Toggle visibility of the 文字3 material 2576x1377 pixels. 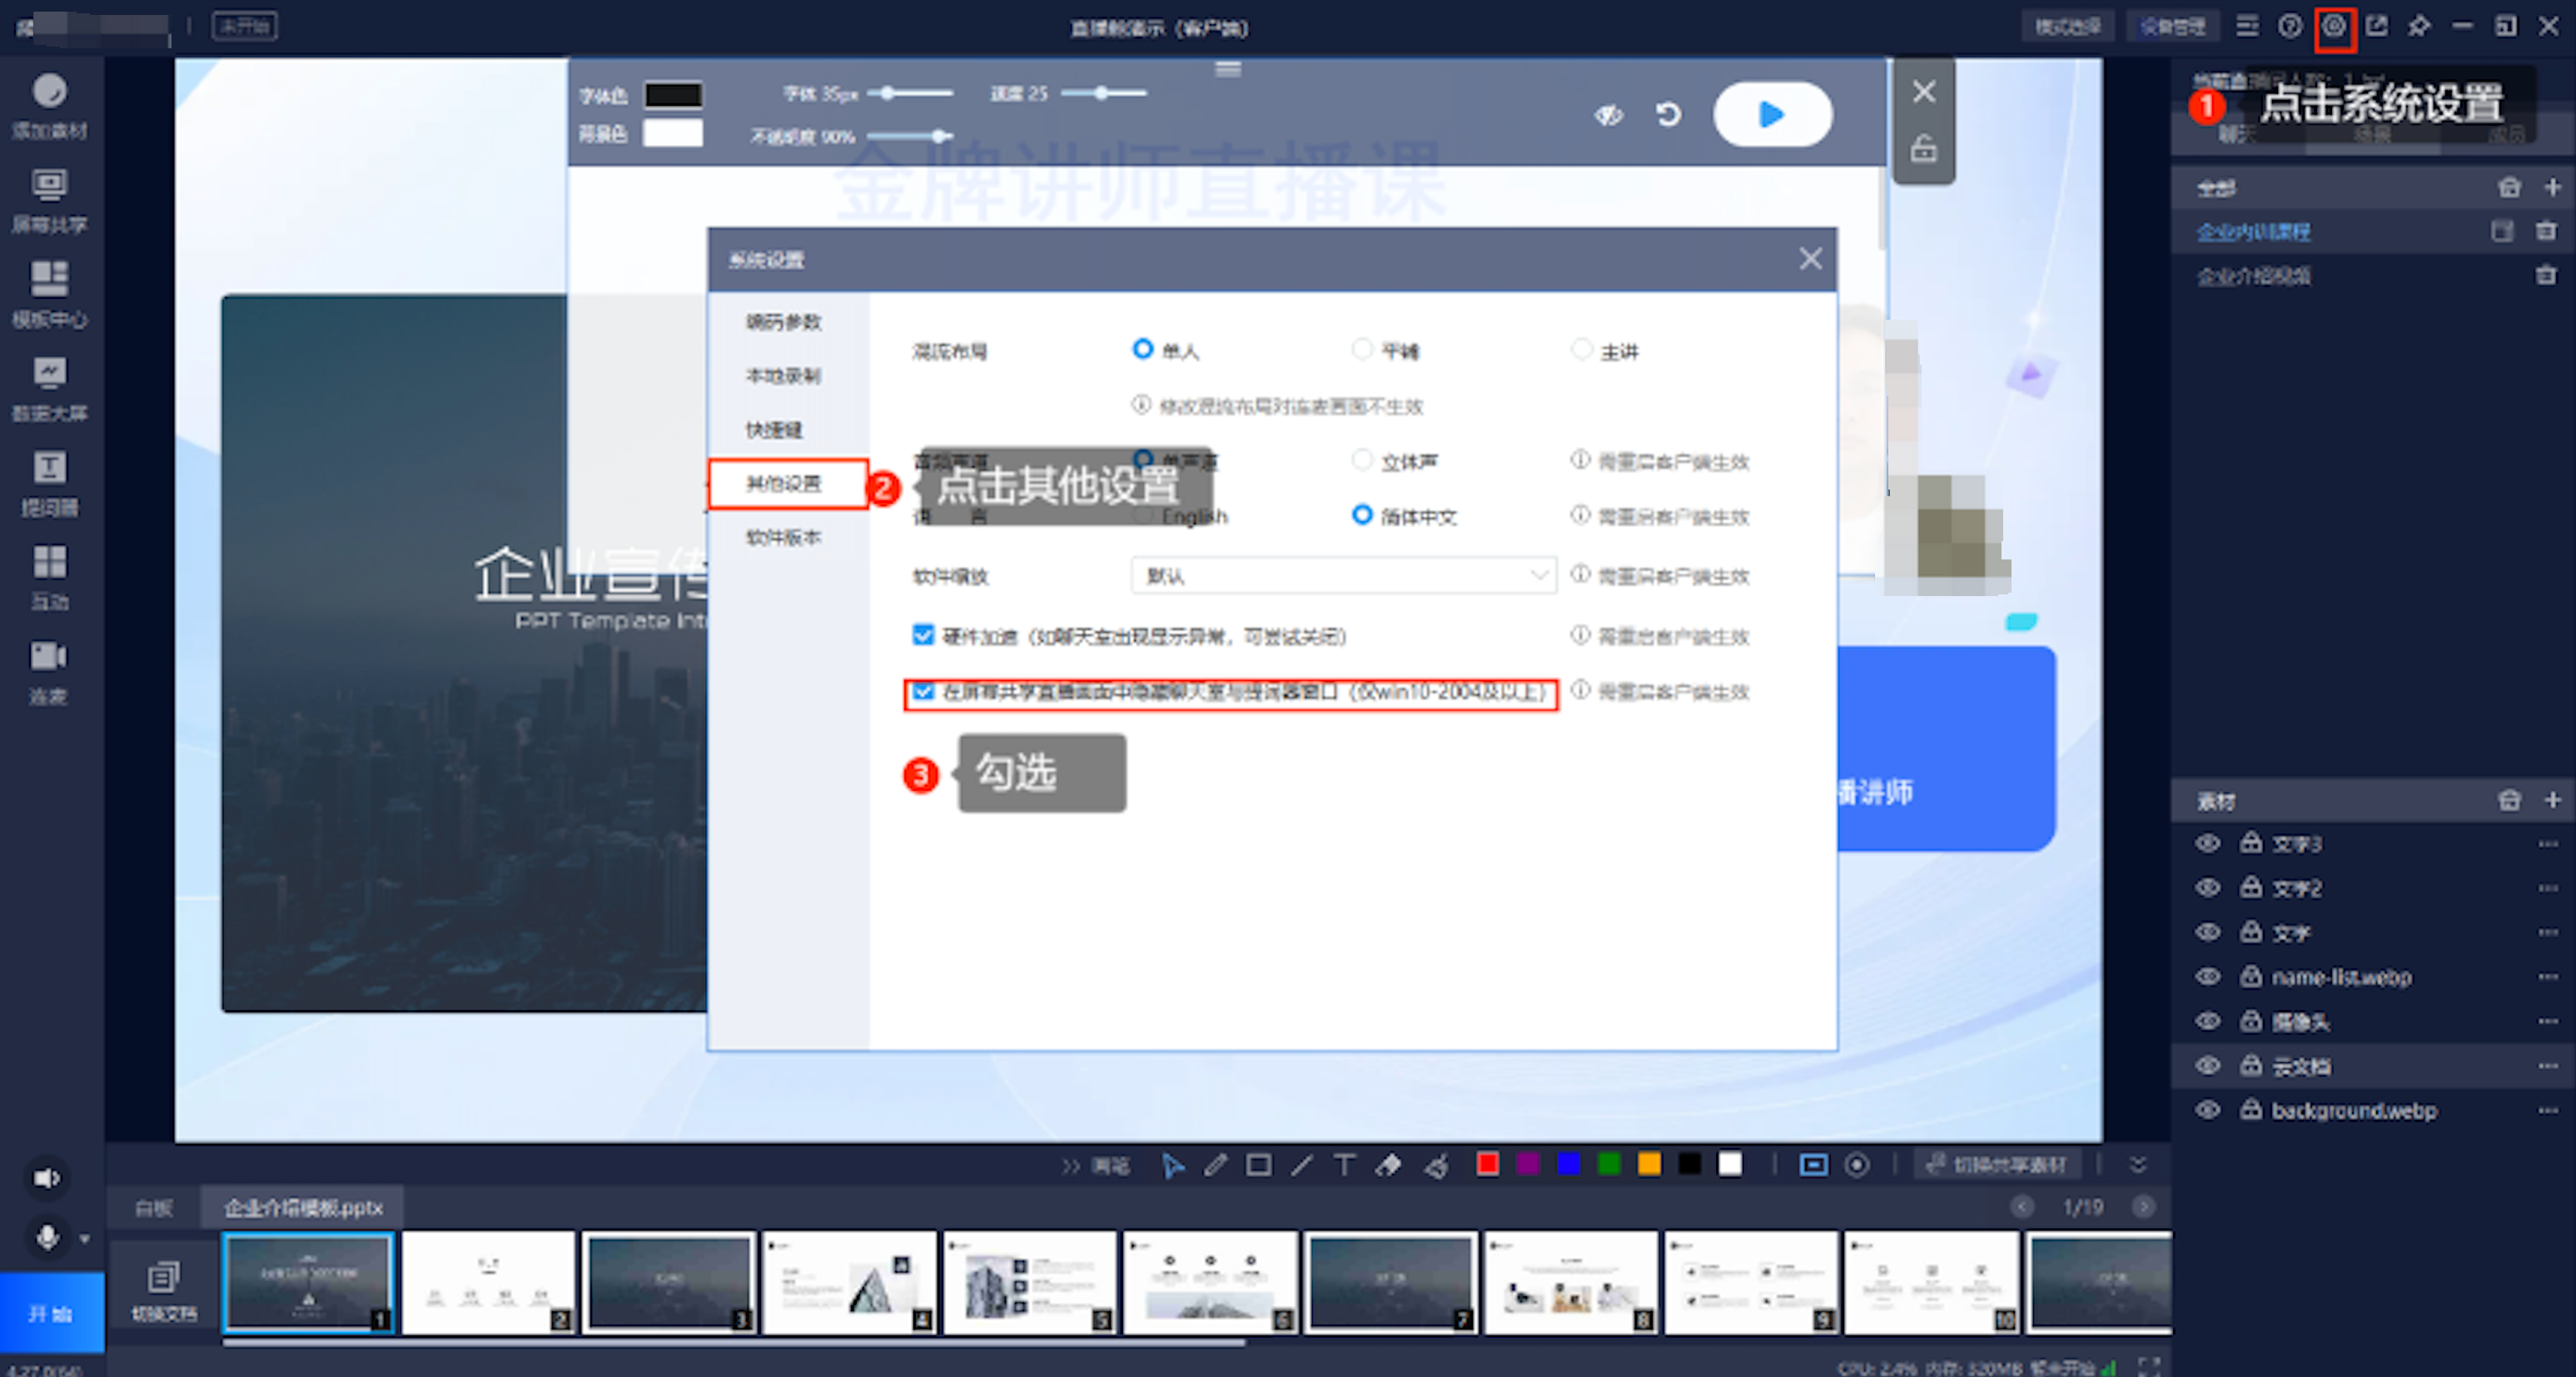(x=2208, y=843)
